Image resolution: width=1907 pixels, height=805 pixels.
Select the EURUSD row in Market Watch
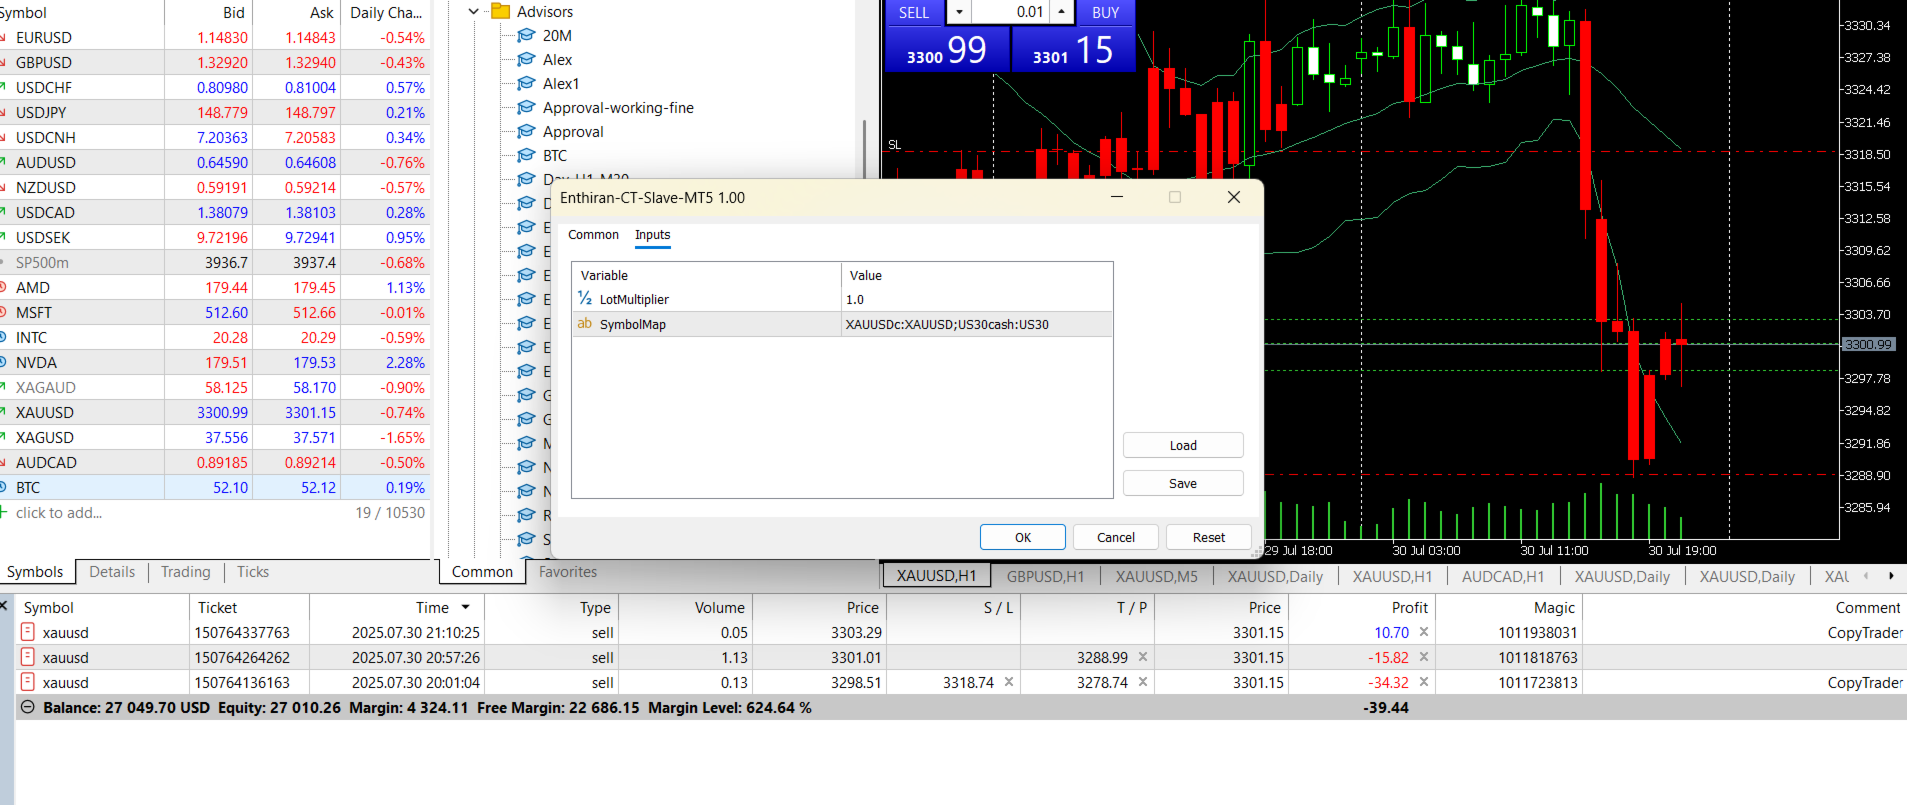point(215,37)
